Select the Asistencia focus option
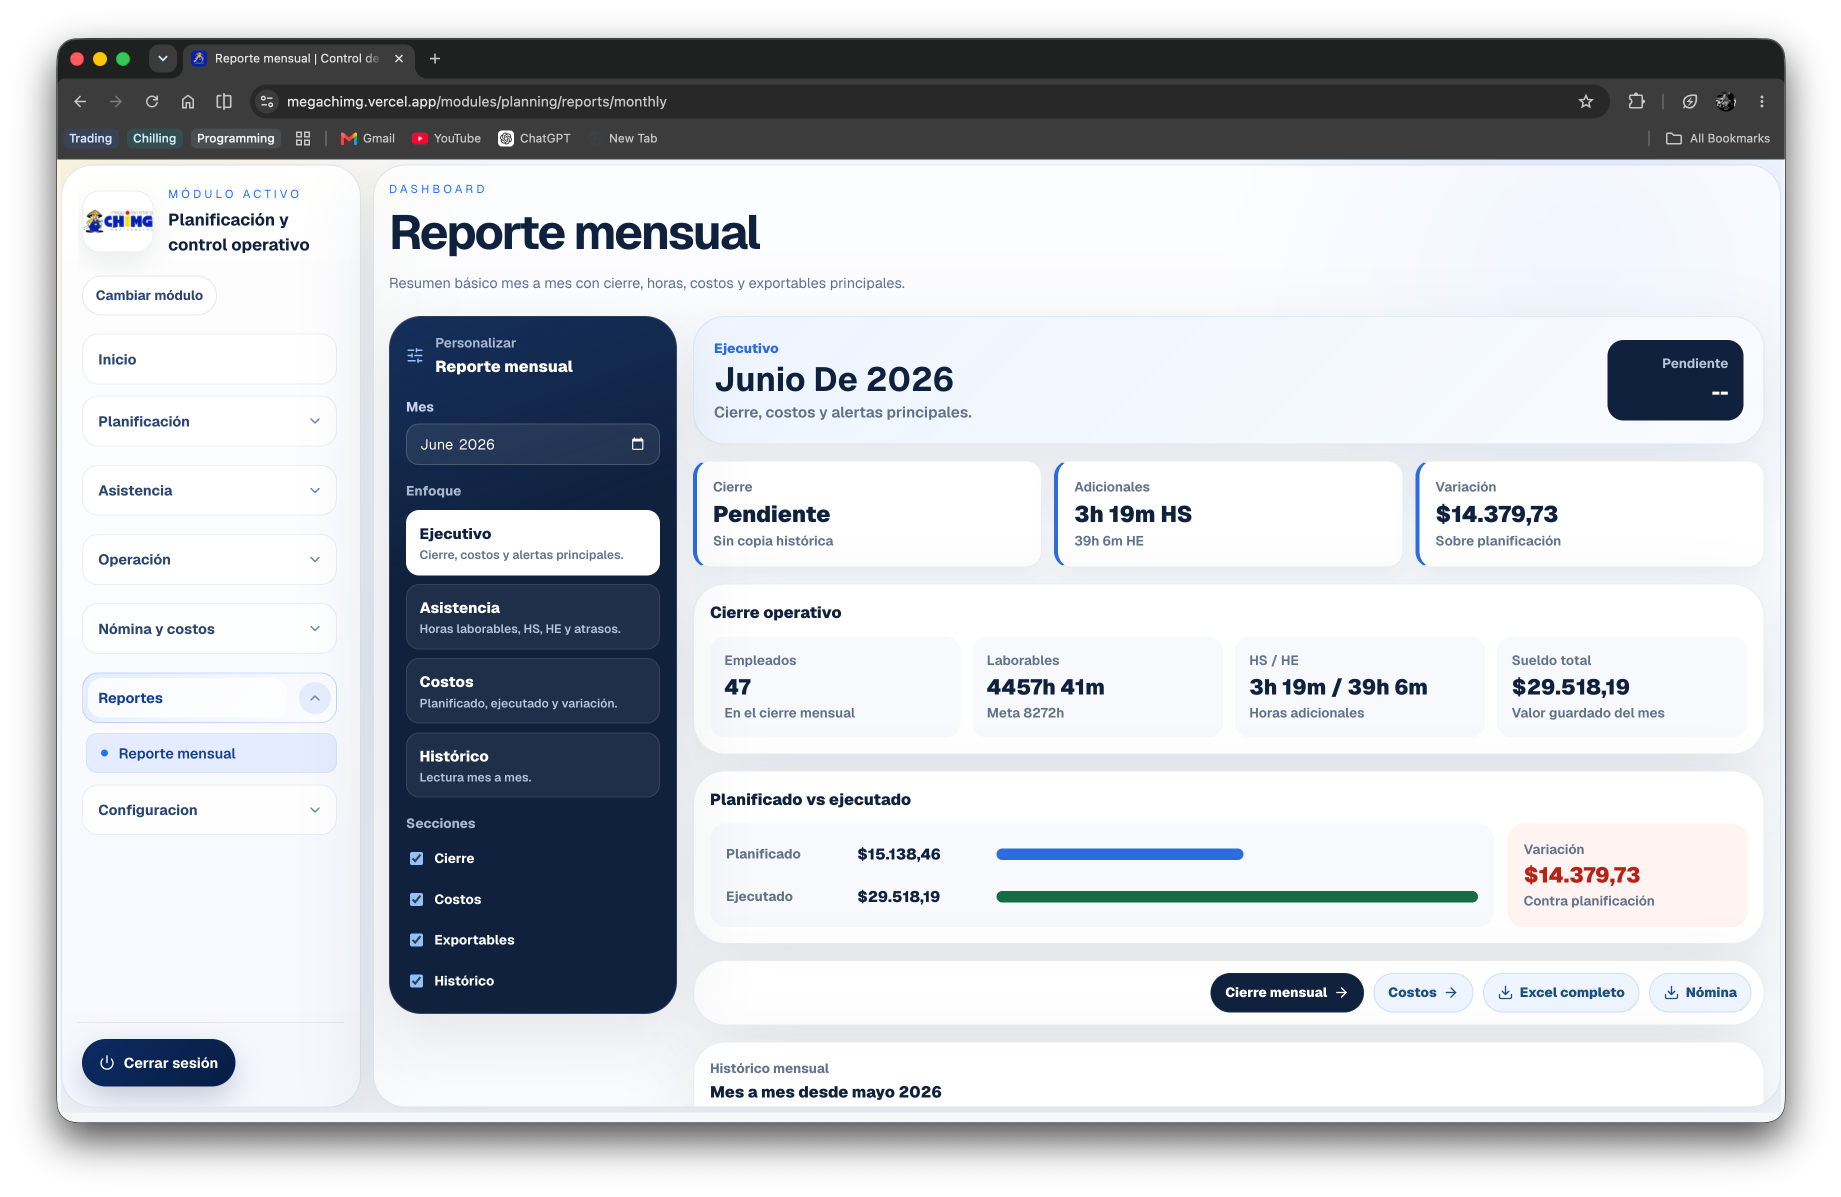This screenshot has width=1841, height=1197. pos(532,617)
